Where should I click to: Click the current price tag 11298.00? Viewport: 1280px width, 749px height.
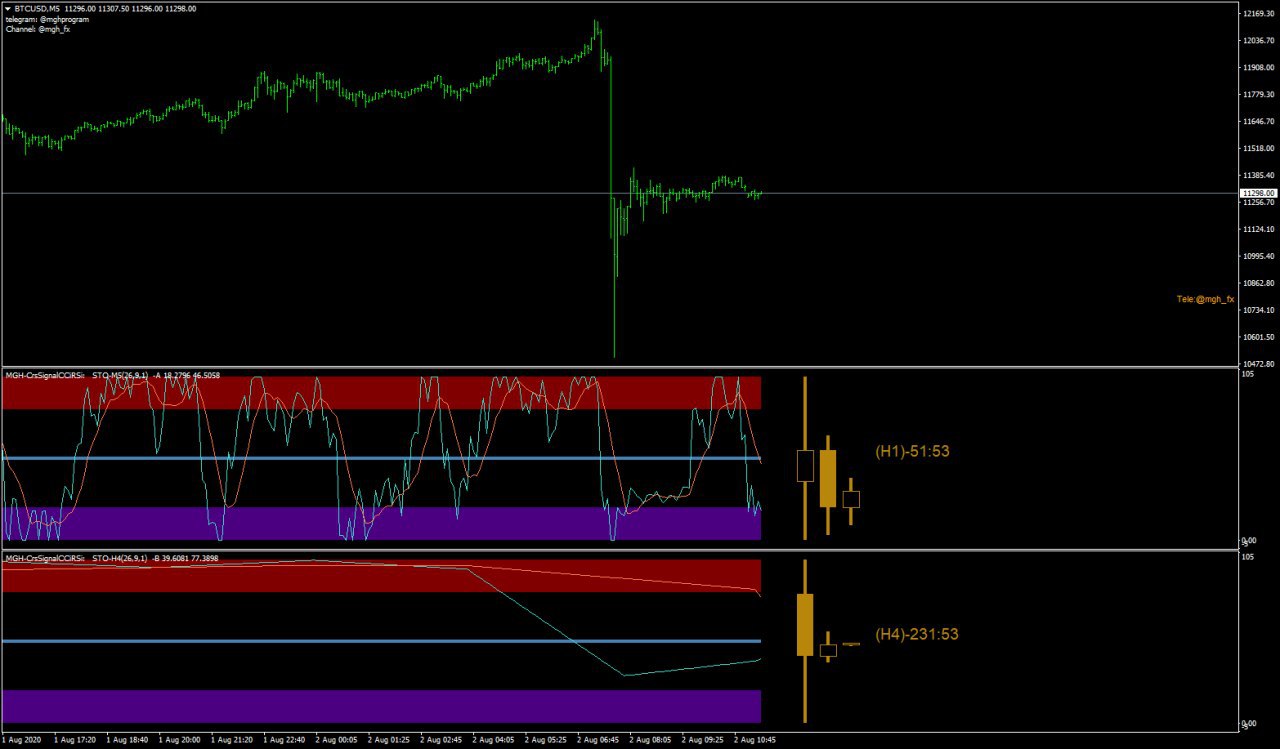[x=1257, y=193]
